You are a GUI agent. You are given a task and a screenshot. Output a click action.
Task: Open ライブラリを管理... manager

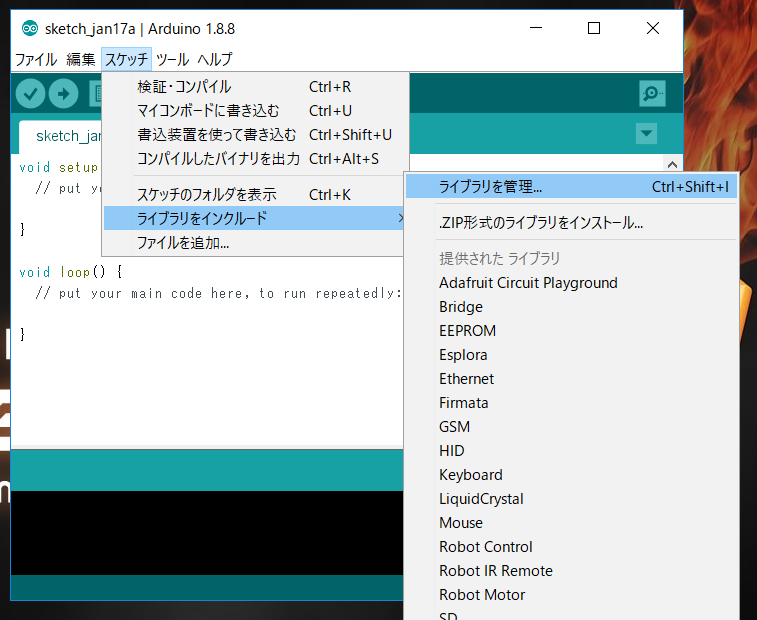click(x=571, y=186)
